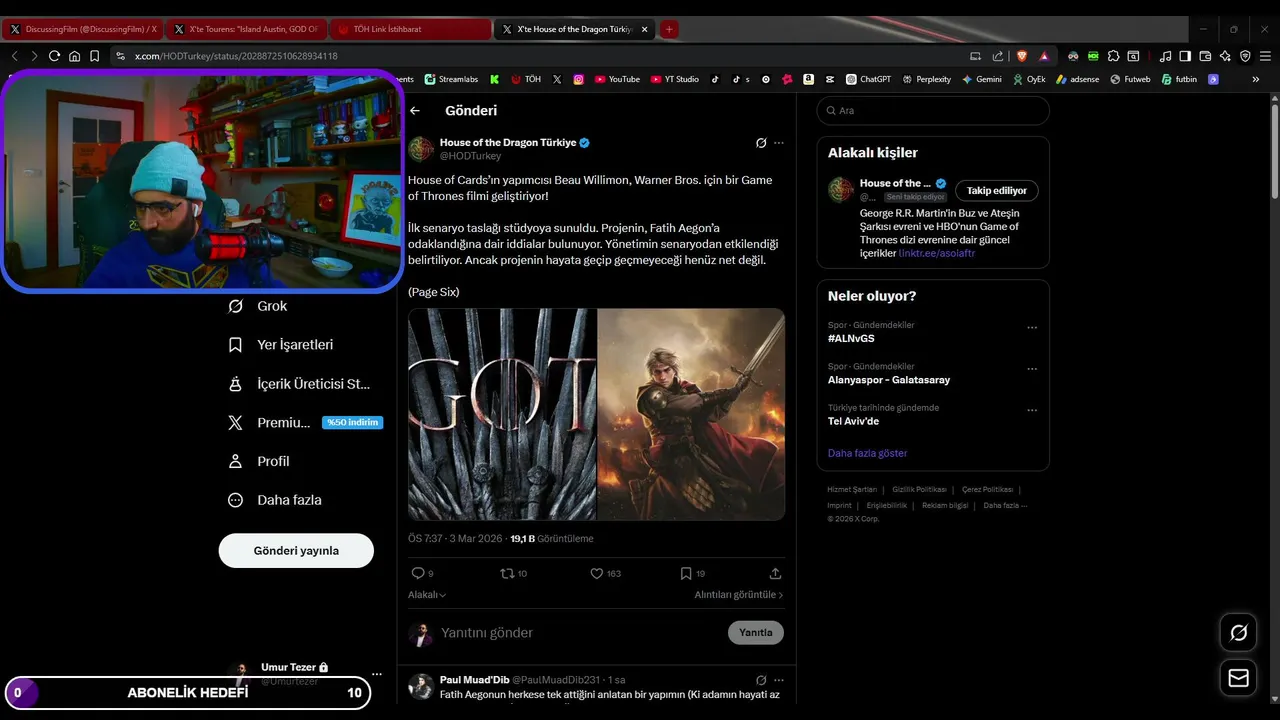Open İçerik Üreticisi Studio in sidebar
The image size is (1280, 720).
coord(300,384)
